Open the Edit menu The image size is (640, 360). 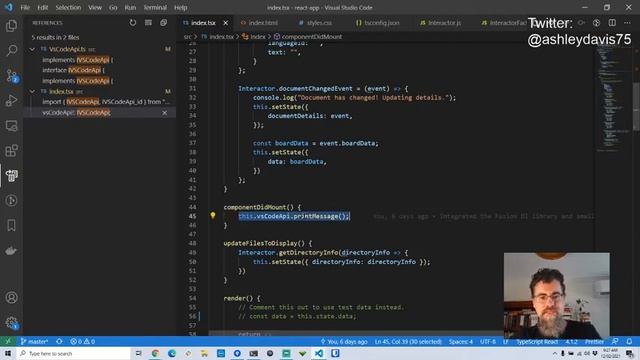(x=42, y=7)
